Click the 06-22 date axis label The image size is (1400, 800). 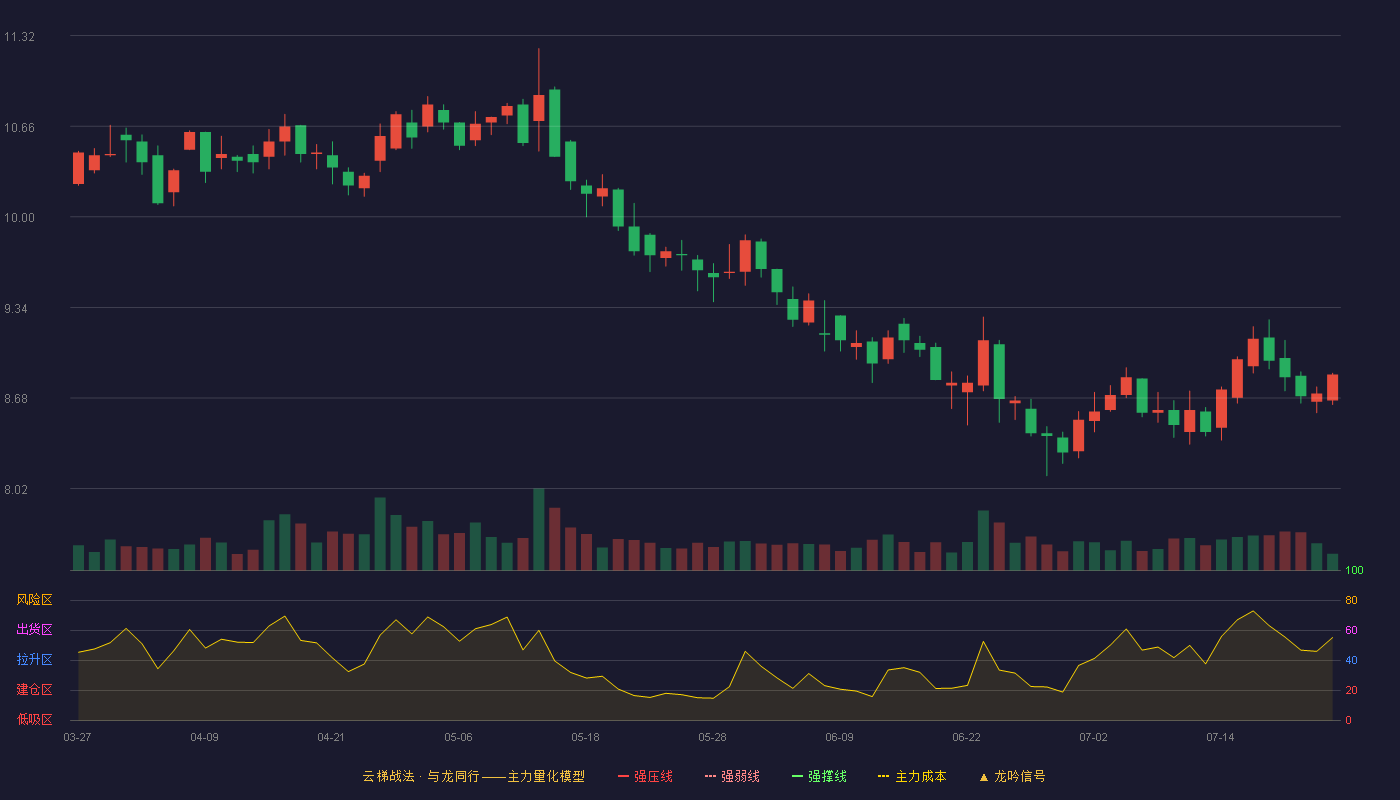(966, 737)
